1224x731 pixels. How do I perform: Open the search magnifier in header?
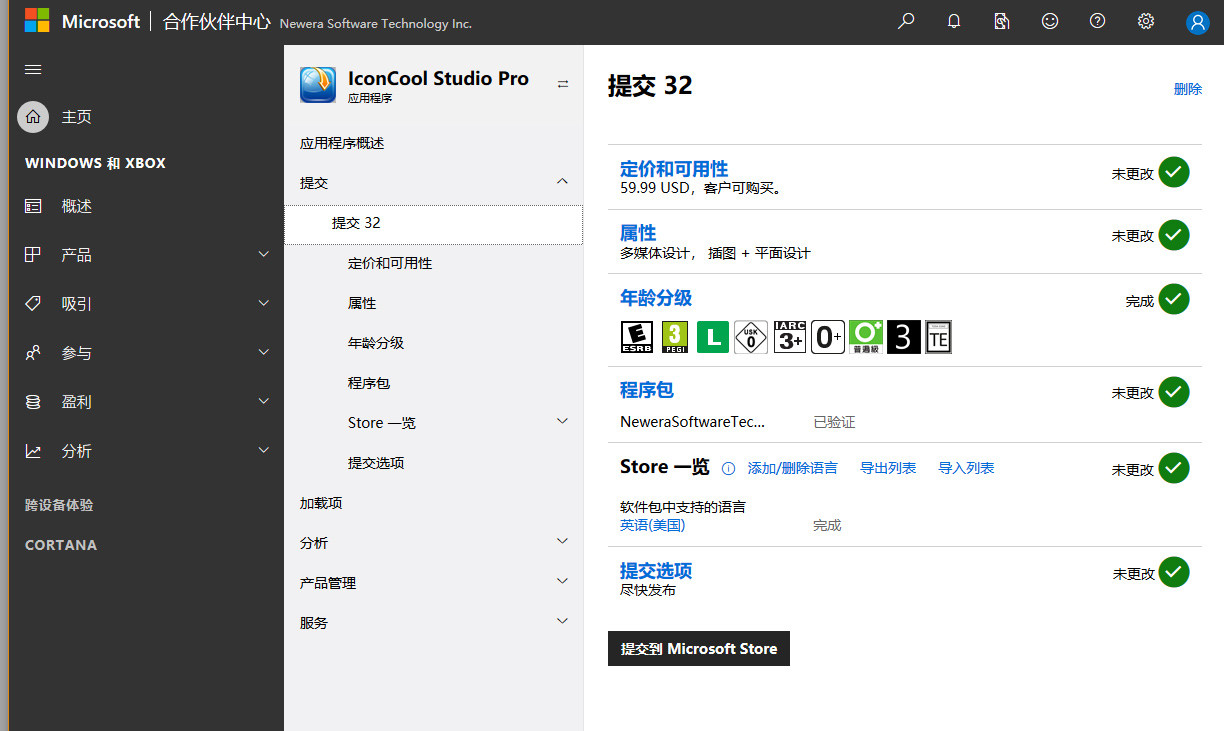tap(906, 21)
